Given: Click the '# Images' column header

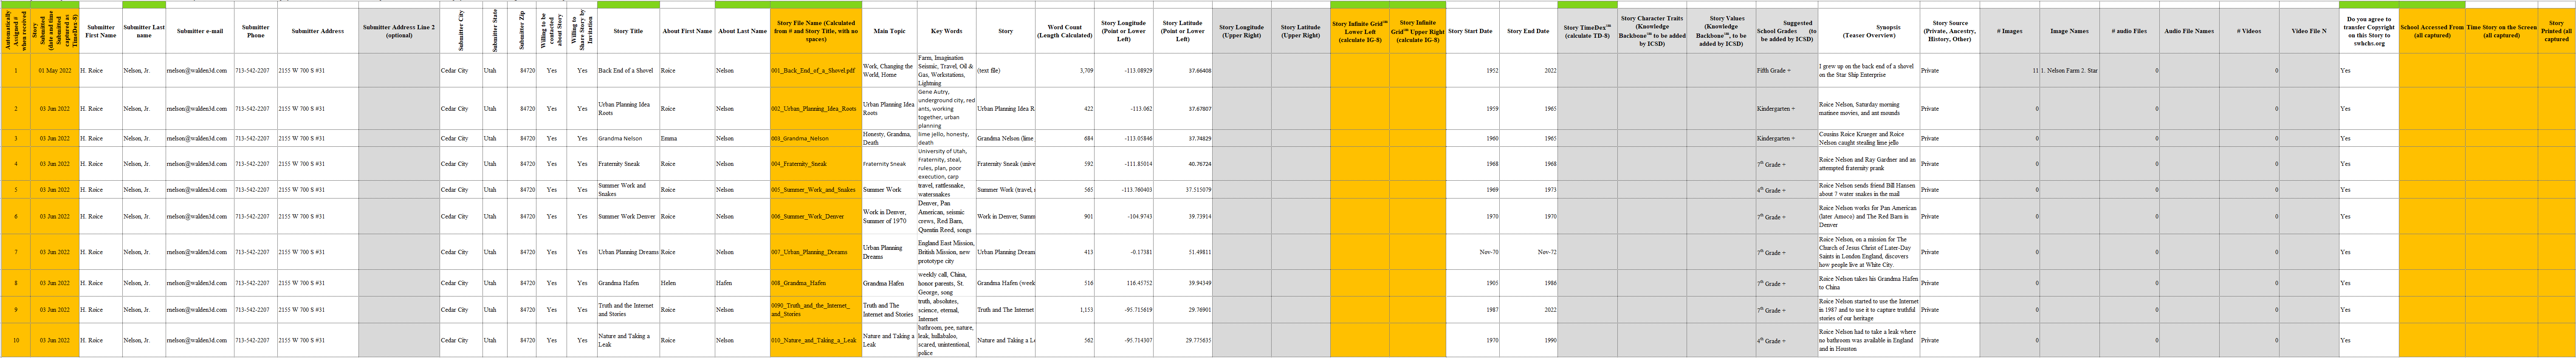Looking at the screenshot, I should pyautogui.click(x=2009, y=31).
